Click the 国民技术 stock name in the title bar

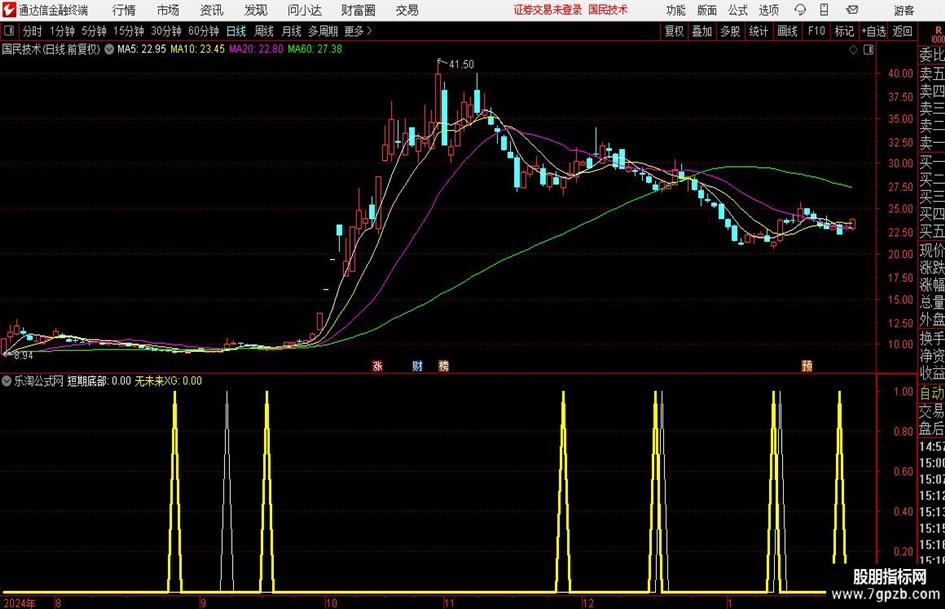tap(608, 10)
